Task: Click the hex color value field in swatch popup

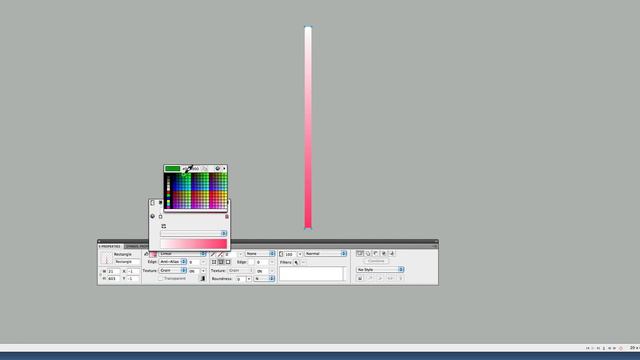Action: pos(191,168)
